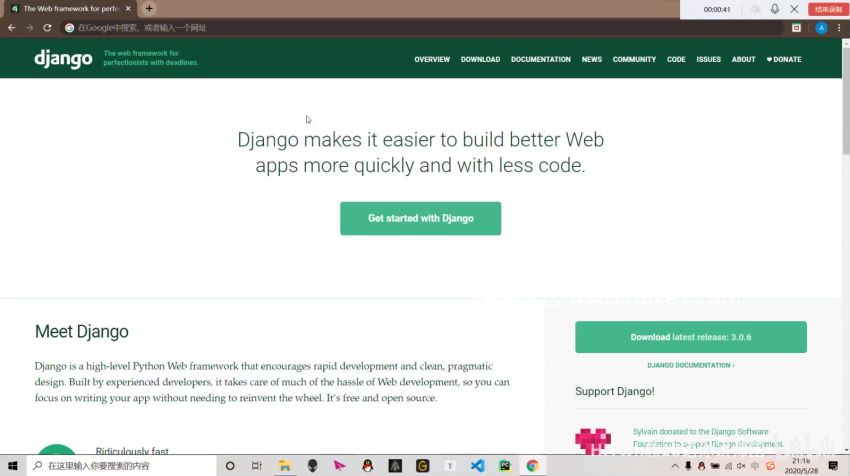Open QQ penguin app on the taskbar
This screenshot has height=476, width=850.
pyautogui.click(x=368, y=466)
